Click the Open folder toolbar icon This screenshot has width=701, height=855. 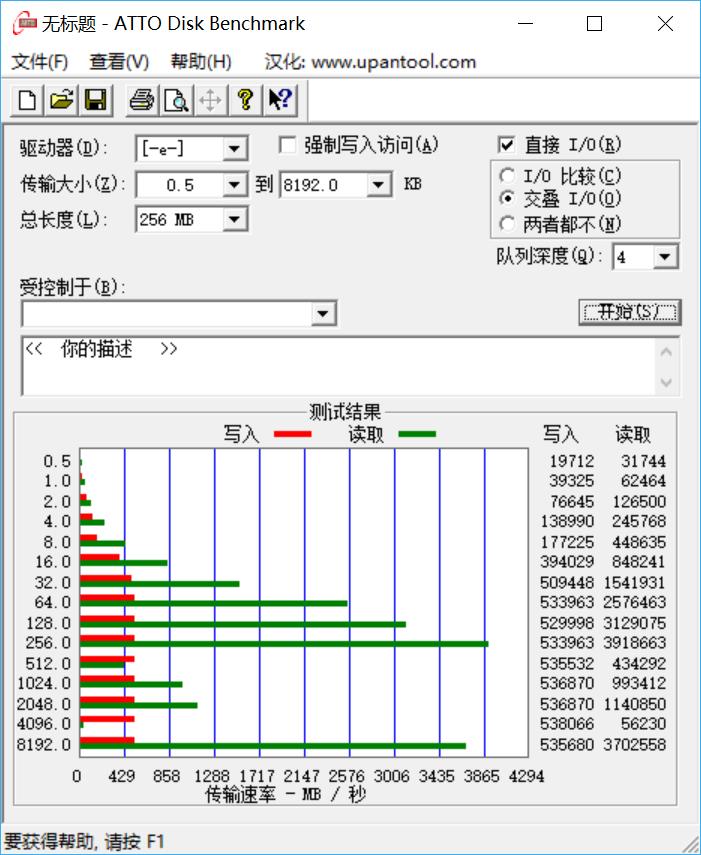pos(62,100)
